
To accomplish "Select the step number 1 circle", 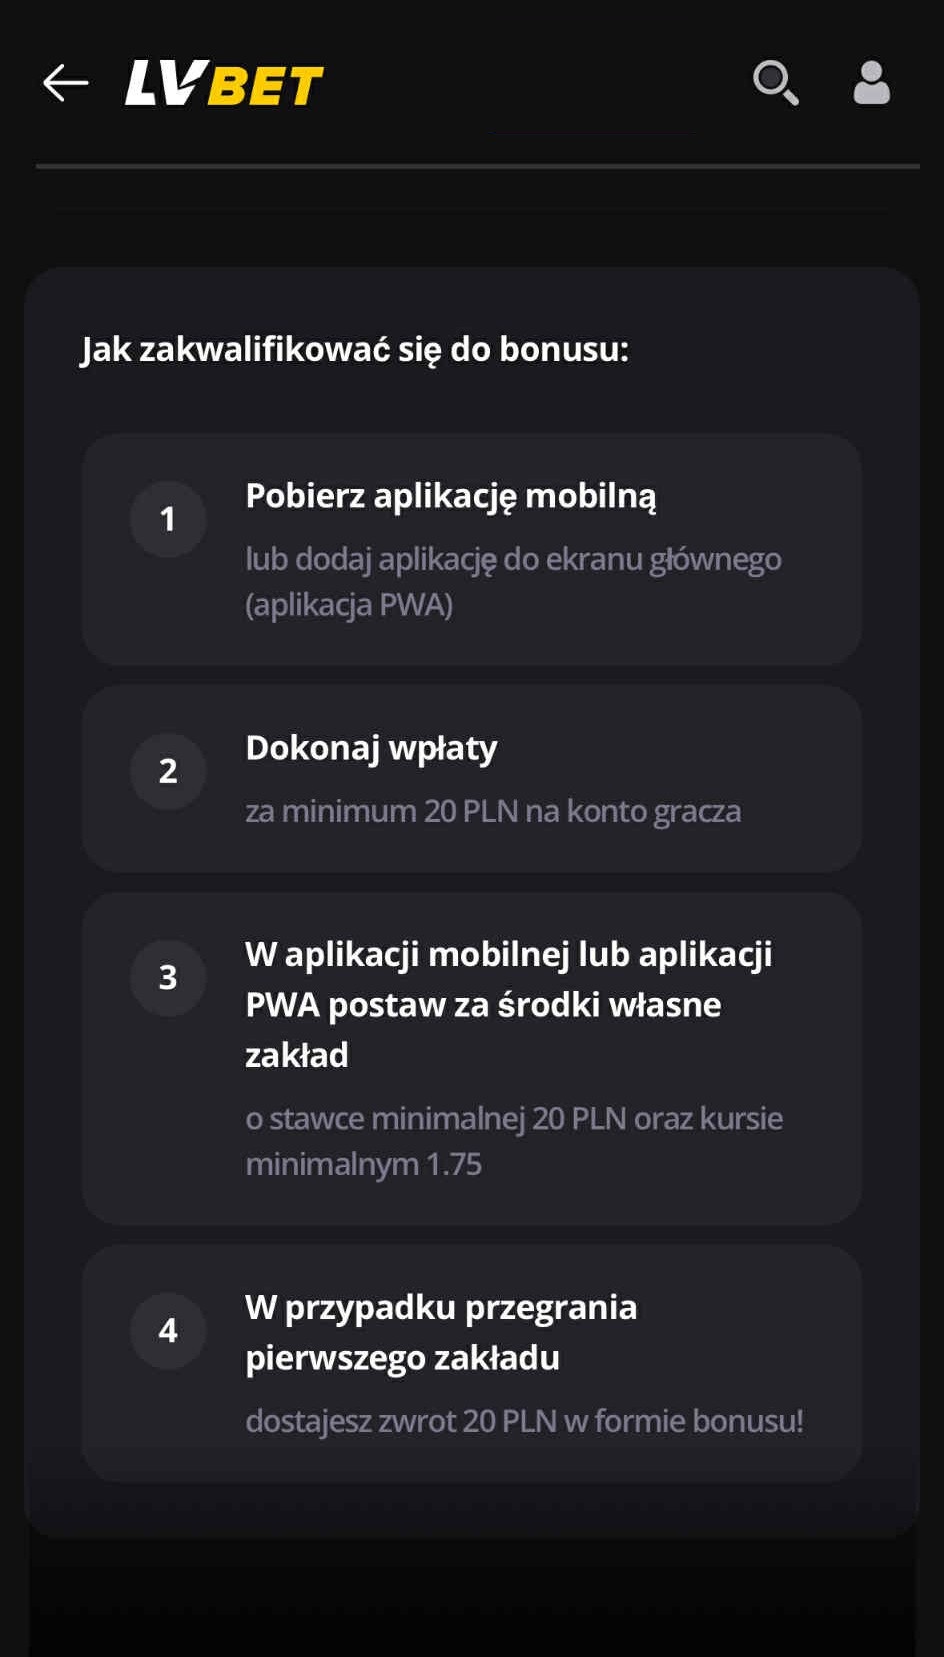I will [x=168, y=519].
